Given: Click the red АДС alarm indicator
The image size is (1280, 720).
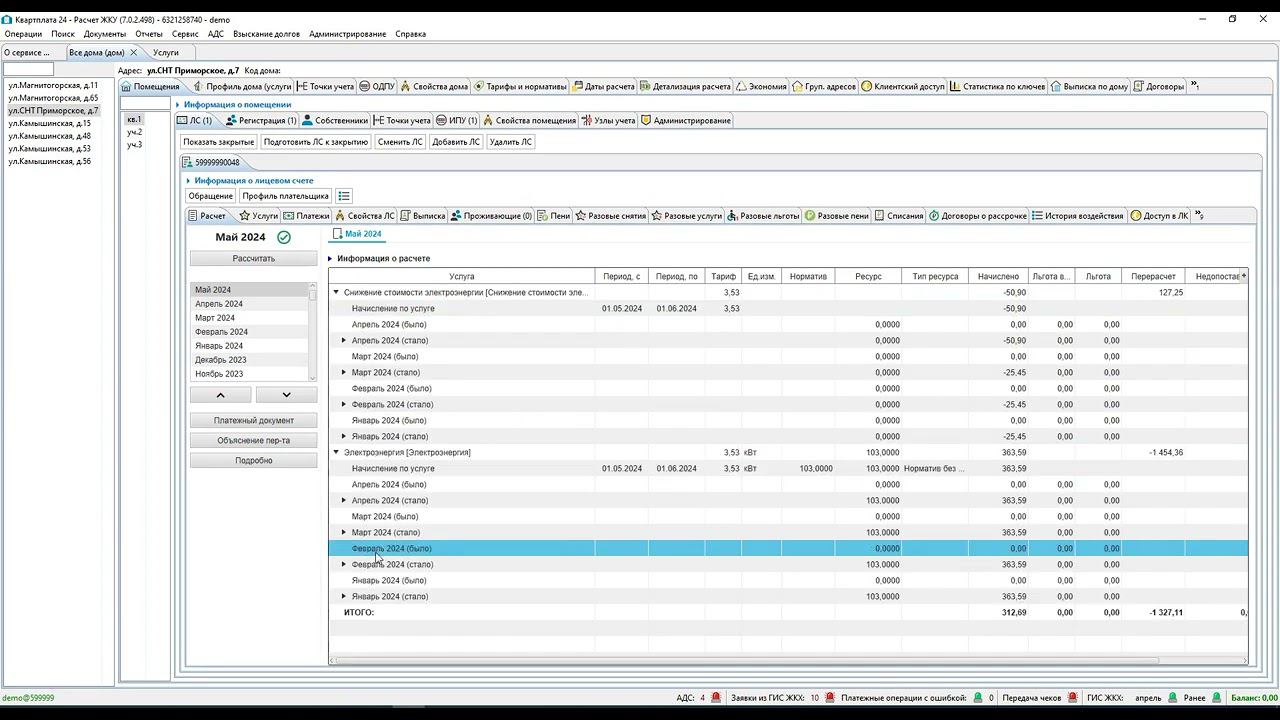Looking at the screenshot, I should (716, 698).
